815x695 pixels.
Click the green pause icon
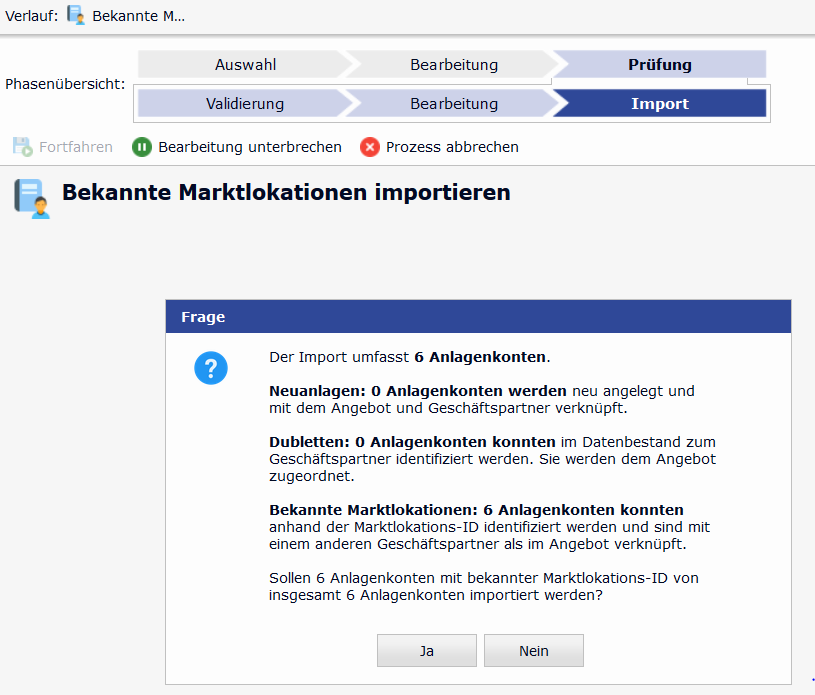pos(141,147)
